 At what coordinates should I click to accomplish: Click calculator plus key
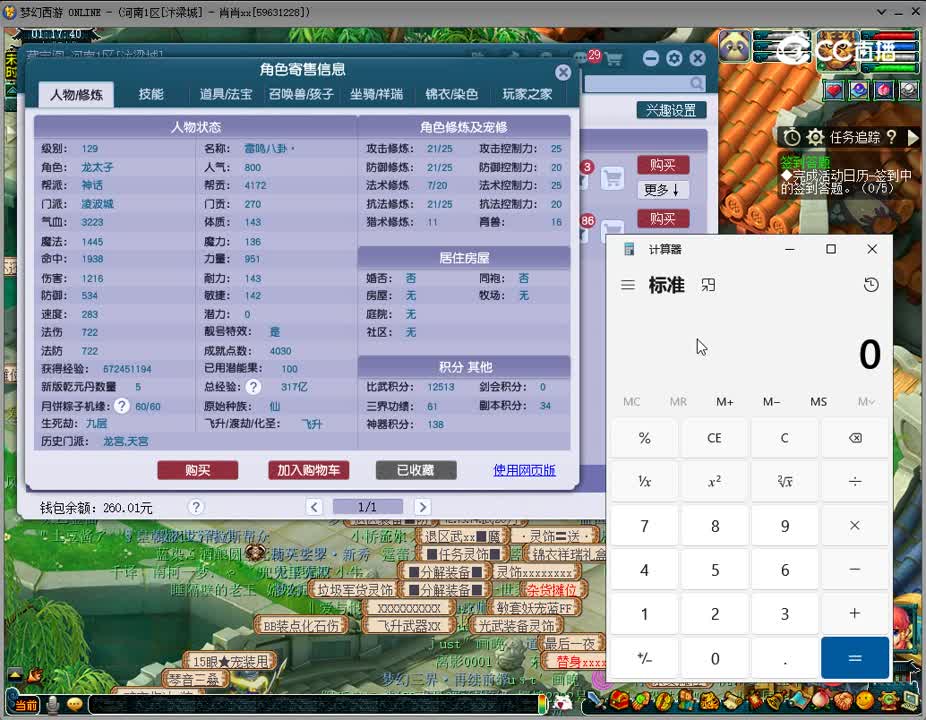855,614
